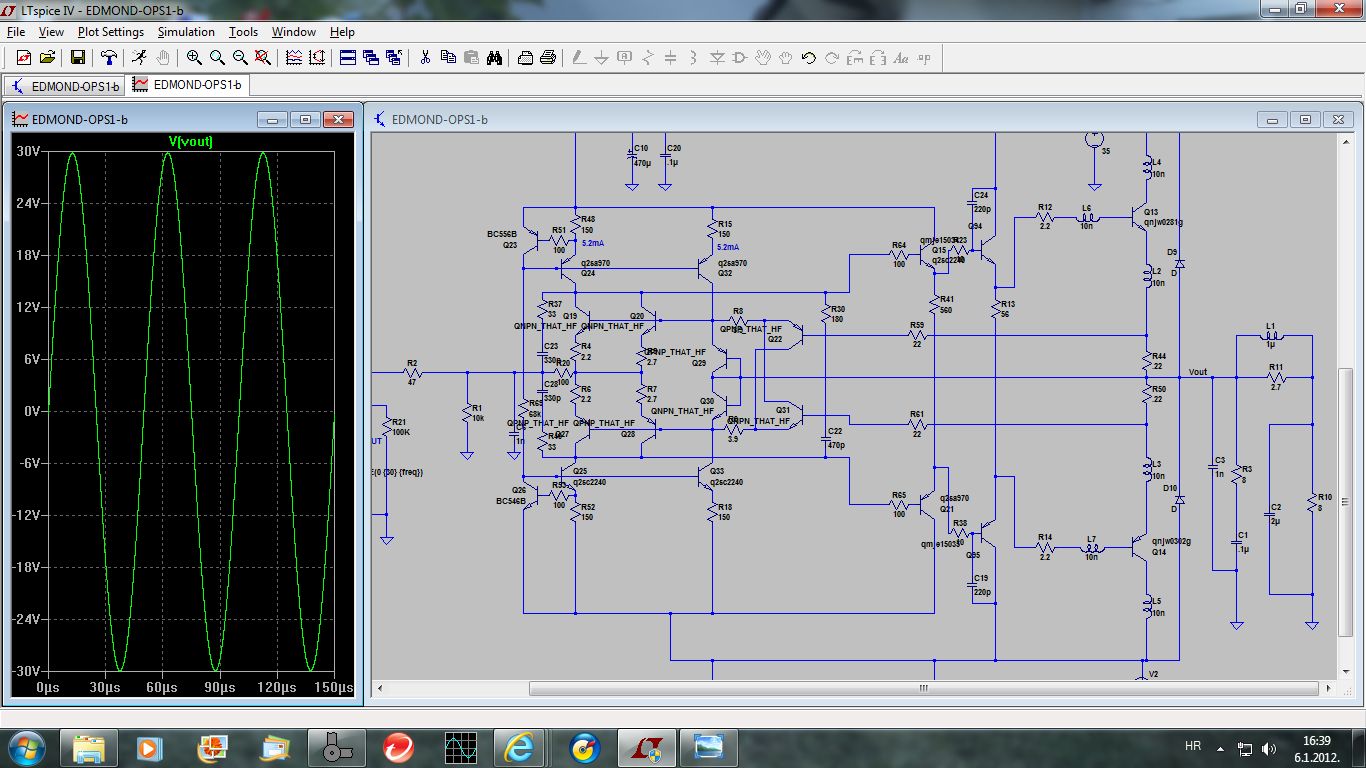This screenshot has height=768, width=1366.
Task: Click the Undo arrow icon
Action: coord(809,58)
